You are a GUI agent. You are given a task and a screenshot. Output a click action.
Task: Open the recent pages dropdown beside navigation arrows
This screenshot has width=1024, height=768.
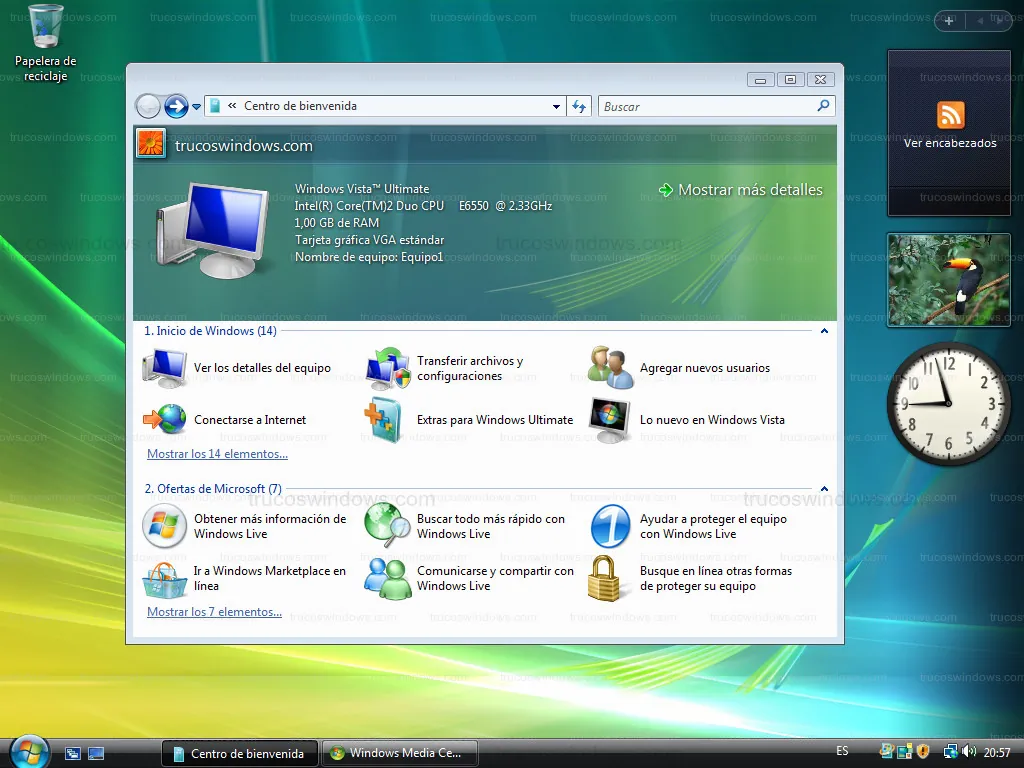tap(197, 107)
